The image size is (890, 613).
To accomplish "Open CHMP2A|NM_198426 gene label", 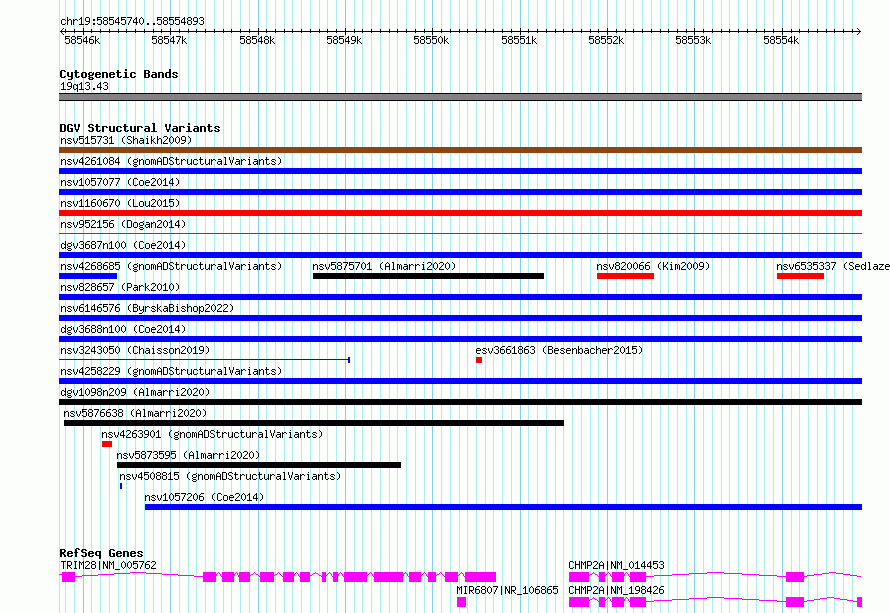I will (x=616, y=590).
